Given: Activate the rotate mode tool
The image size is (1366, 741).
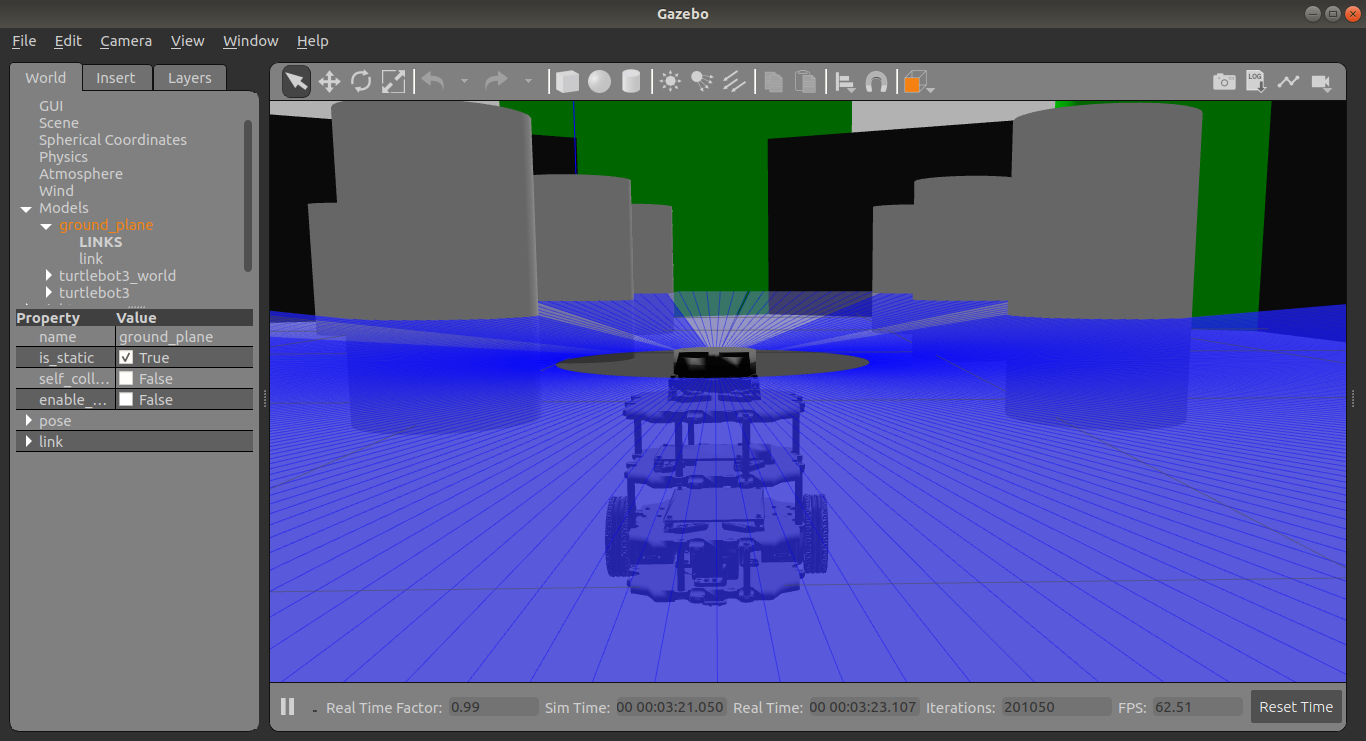Looking at the screenshot, I should click(x=361, y=81).
